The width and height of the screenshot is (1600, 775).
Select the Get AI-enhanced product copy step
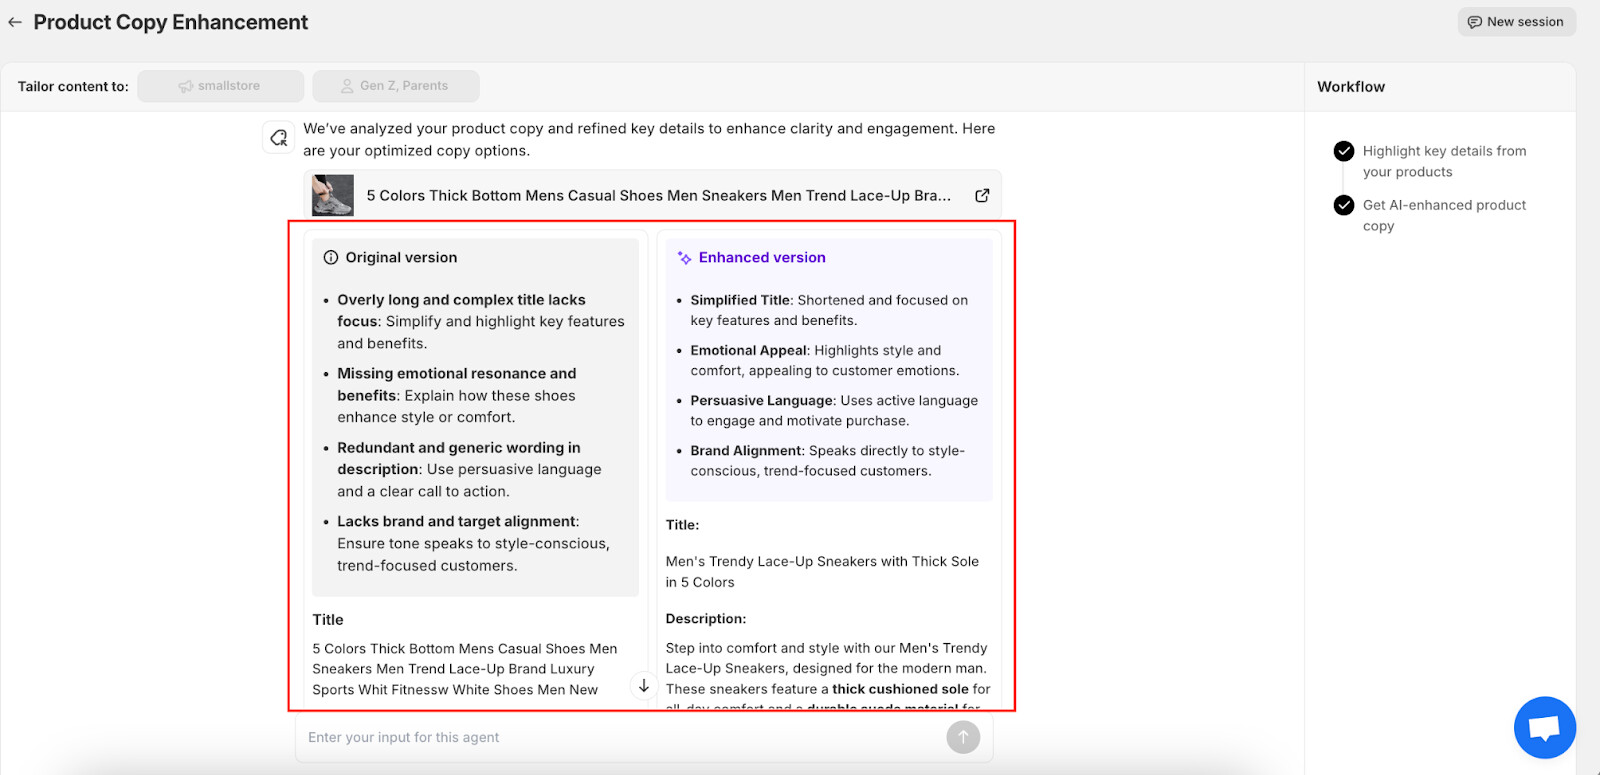(x=1444, y=215)
